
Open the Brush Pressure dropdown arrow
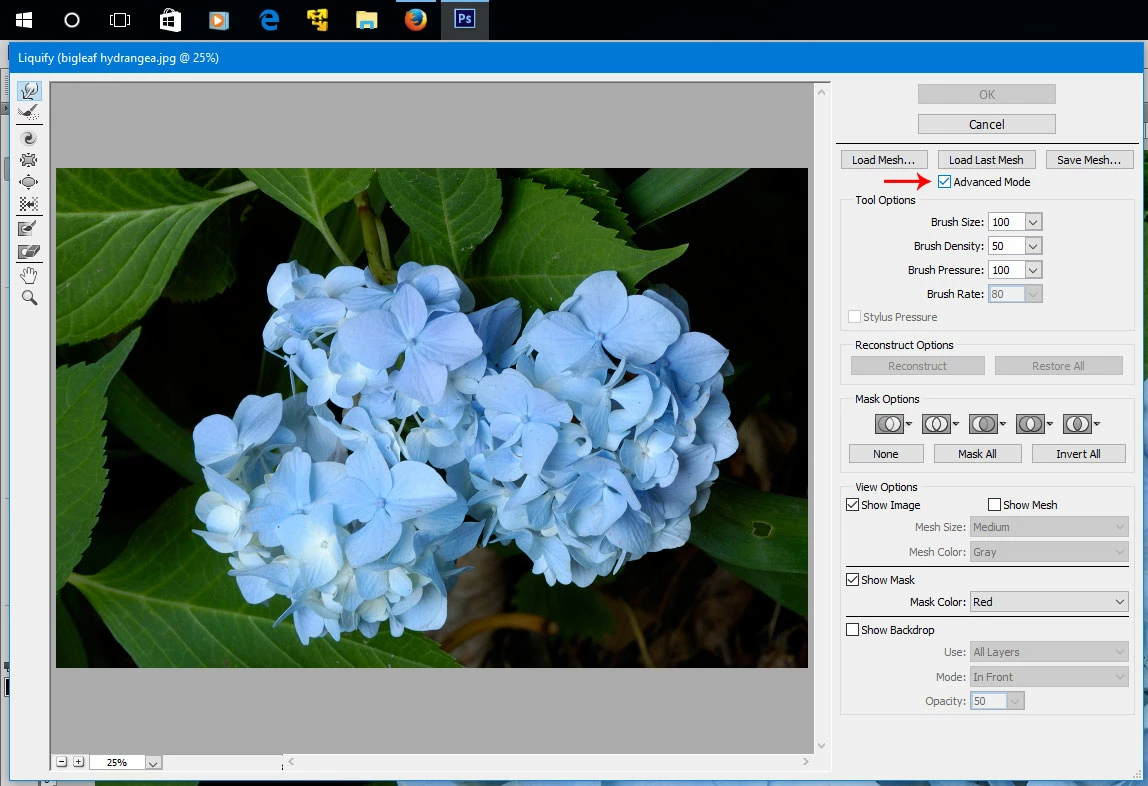pyautogui.click(x=1033, y=270)
